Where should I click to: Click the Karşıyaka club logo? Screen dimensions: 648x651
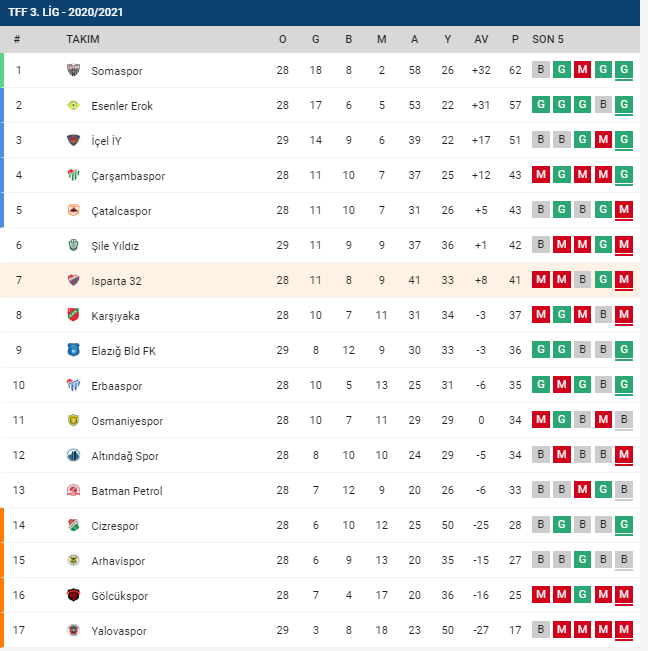click(73, 315)
